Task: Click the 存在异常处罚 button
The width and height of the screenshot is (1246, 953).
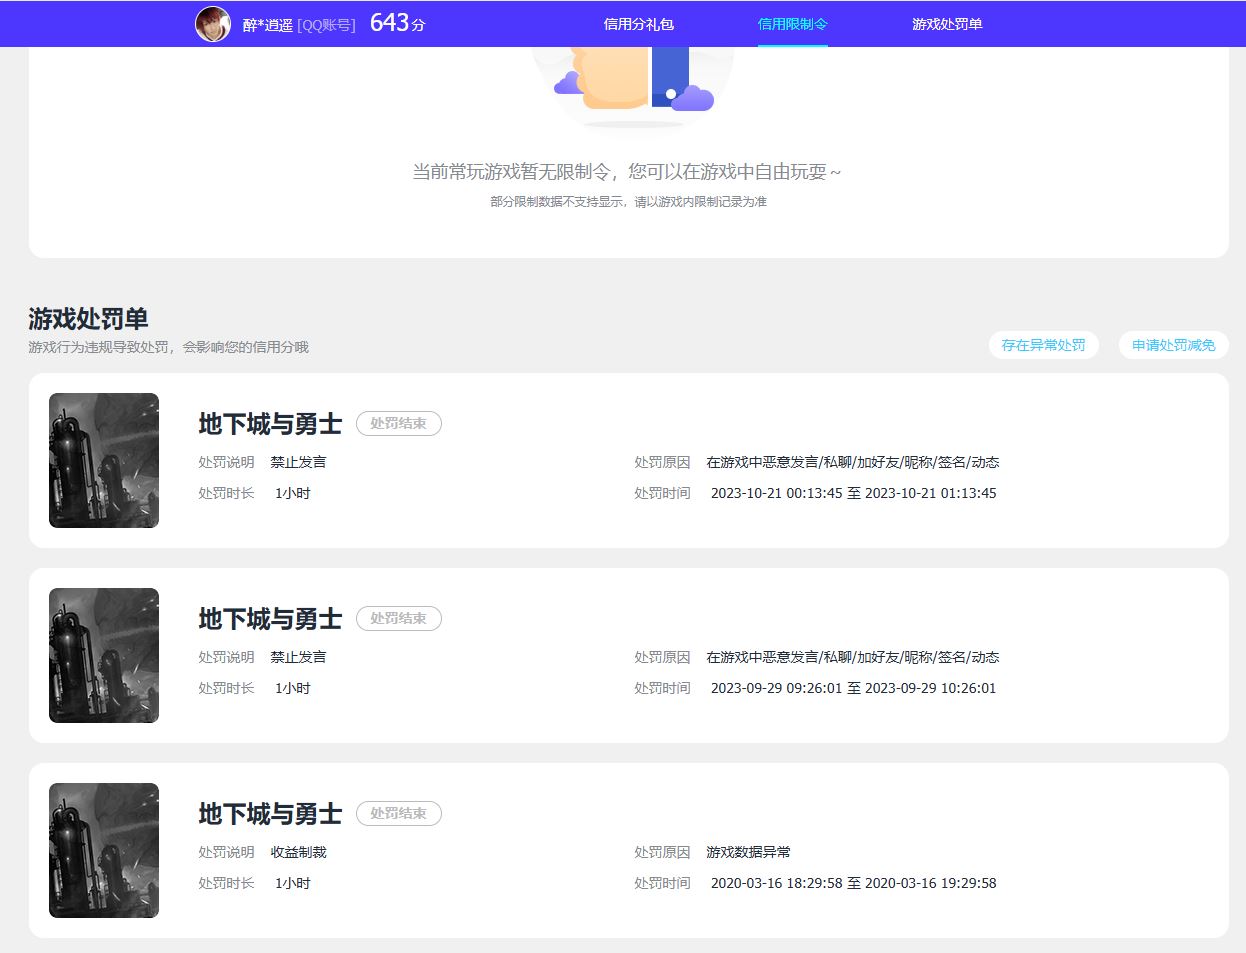Action: (x=1043, y=345)
